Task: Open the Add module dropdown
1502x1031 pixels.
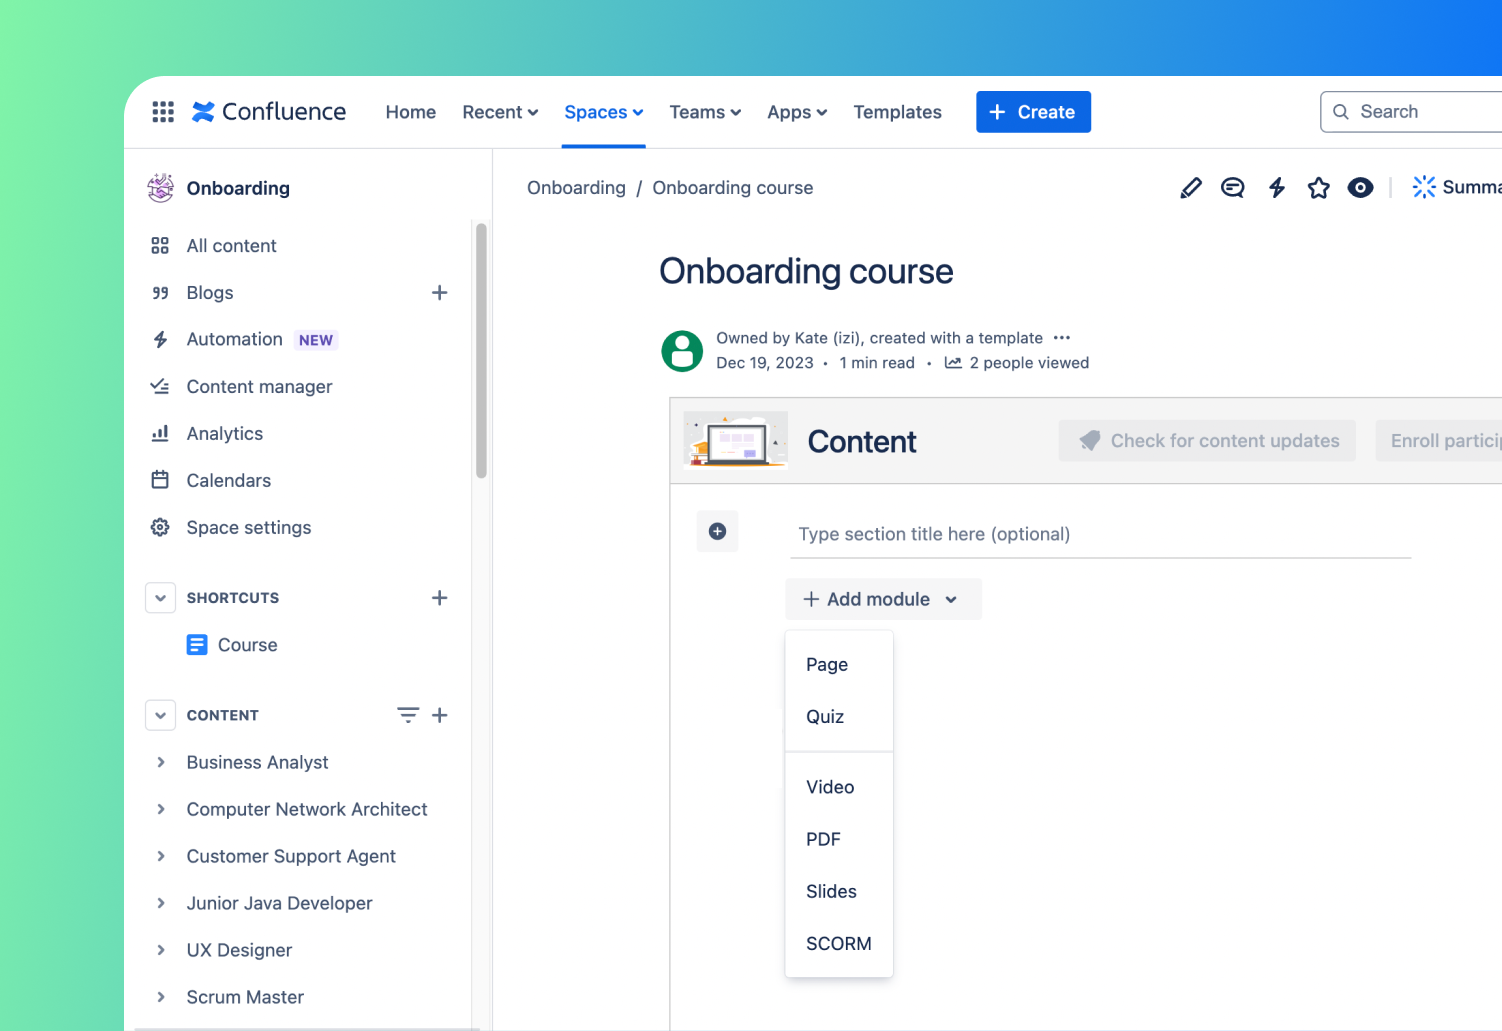Action: [882, 599]
